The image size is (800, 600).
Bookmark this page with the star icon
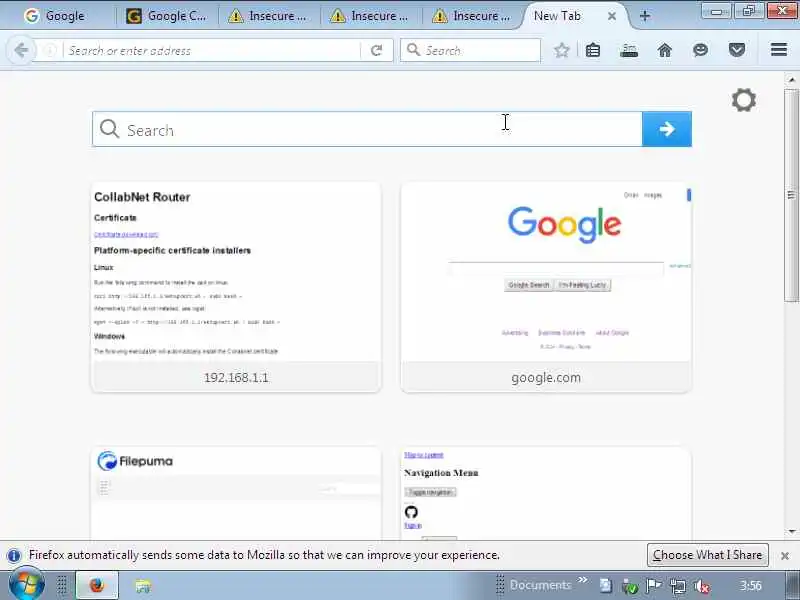[562, 50]
